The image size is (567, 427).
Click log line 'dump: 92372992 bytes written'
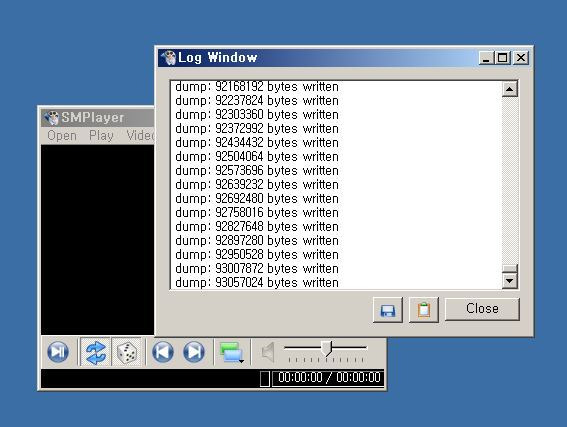(x=257, y=129)
